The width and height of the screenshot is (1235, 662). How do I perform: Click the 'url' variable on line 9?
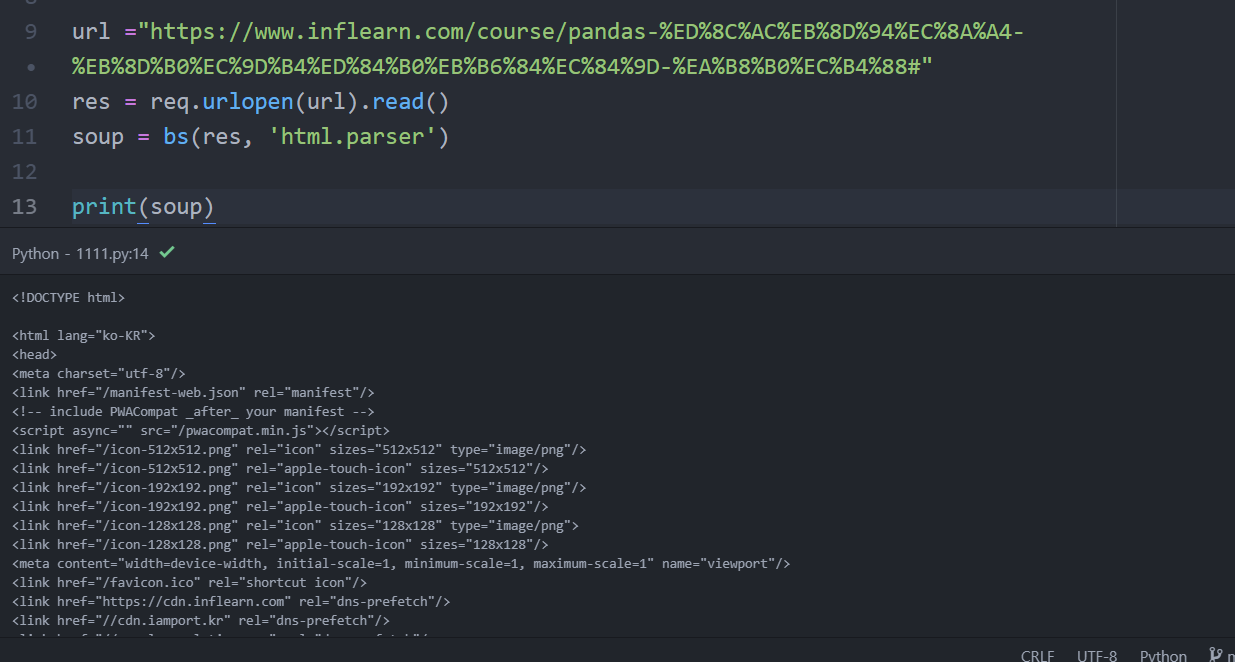[91, 32]
